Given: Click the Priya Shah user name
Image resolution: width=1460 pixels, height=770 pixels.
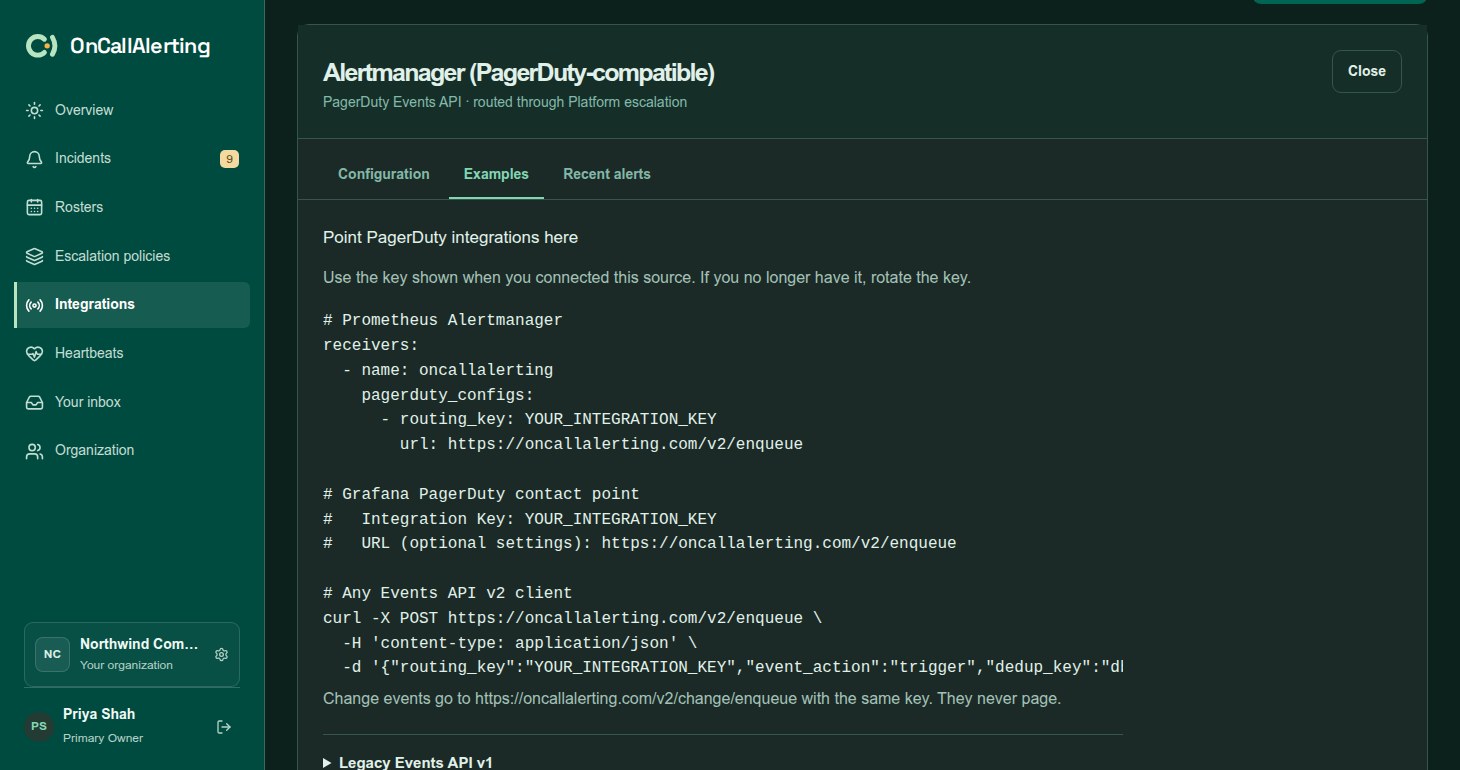Looking at the screenshot, I should click(x=99, y=714).
